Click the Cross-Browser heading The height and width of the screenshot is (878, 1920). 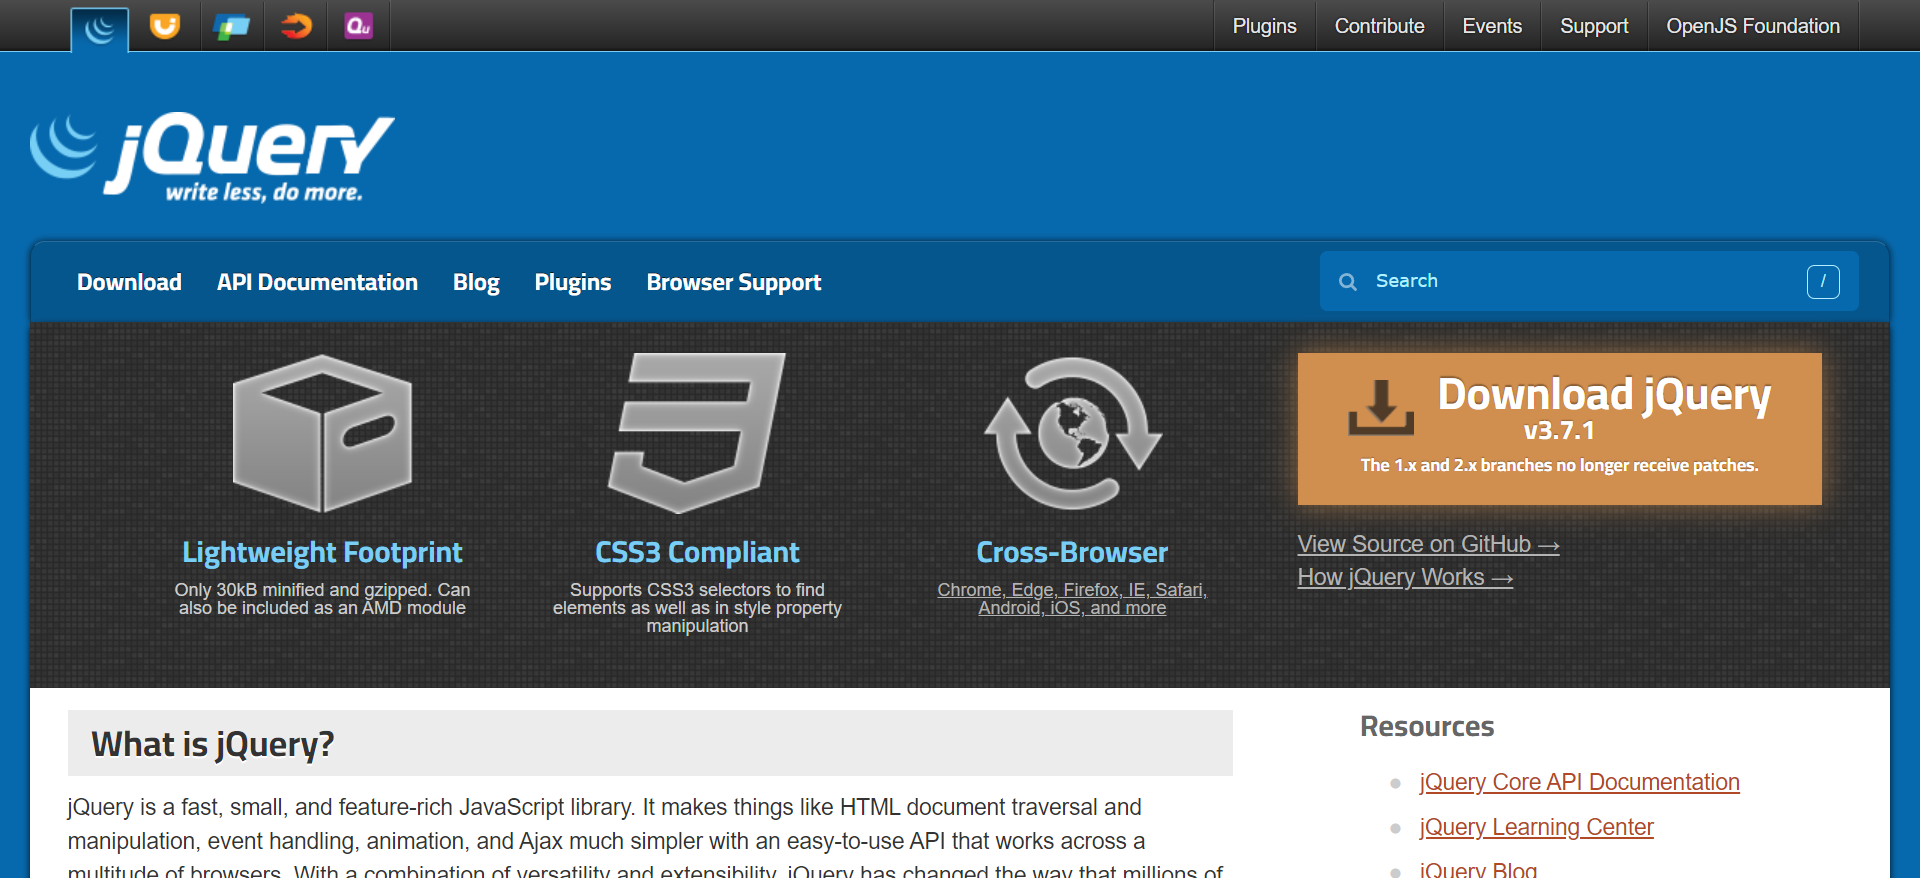1072,552
